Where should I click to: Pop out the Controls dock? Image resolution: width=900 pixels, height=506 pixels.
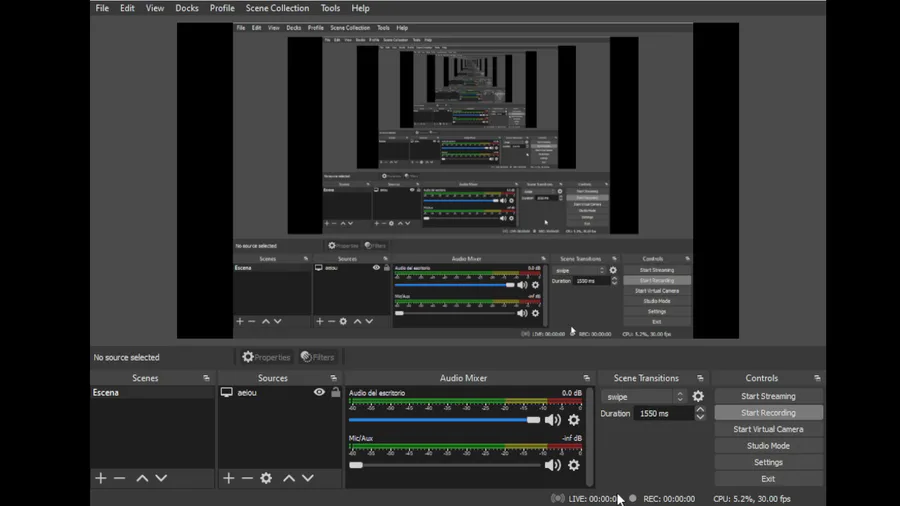click(817, 379)
